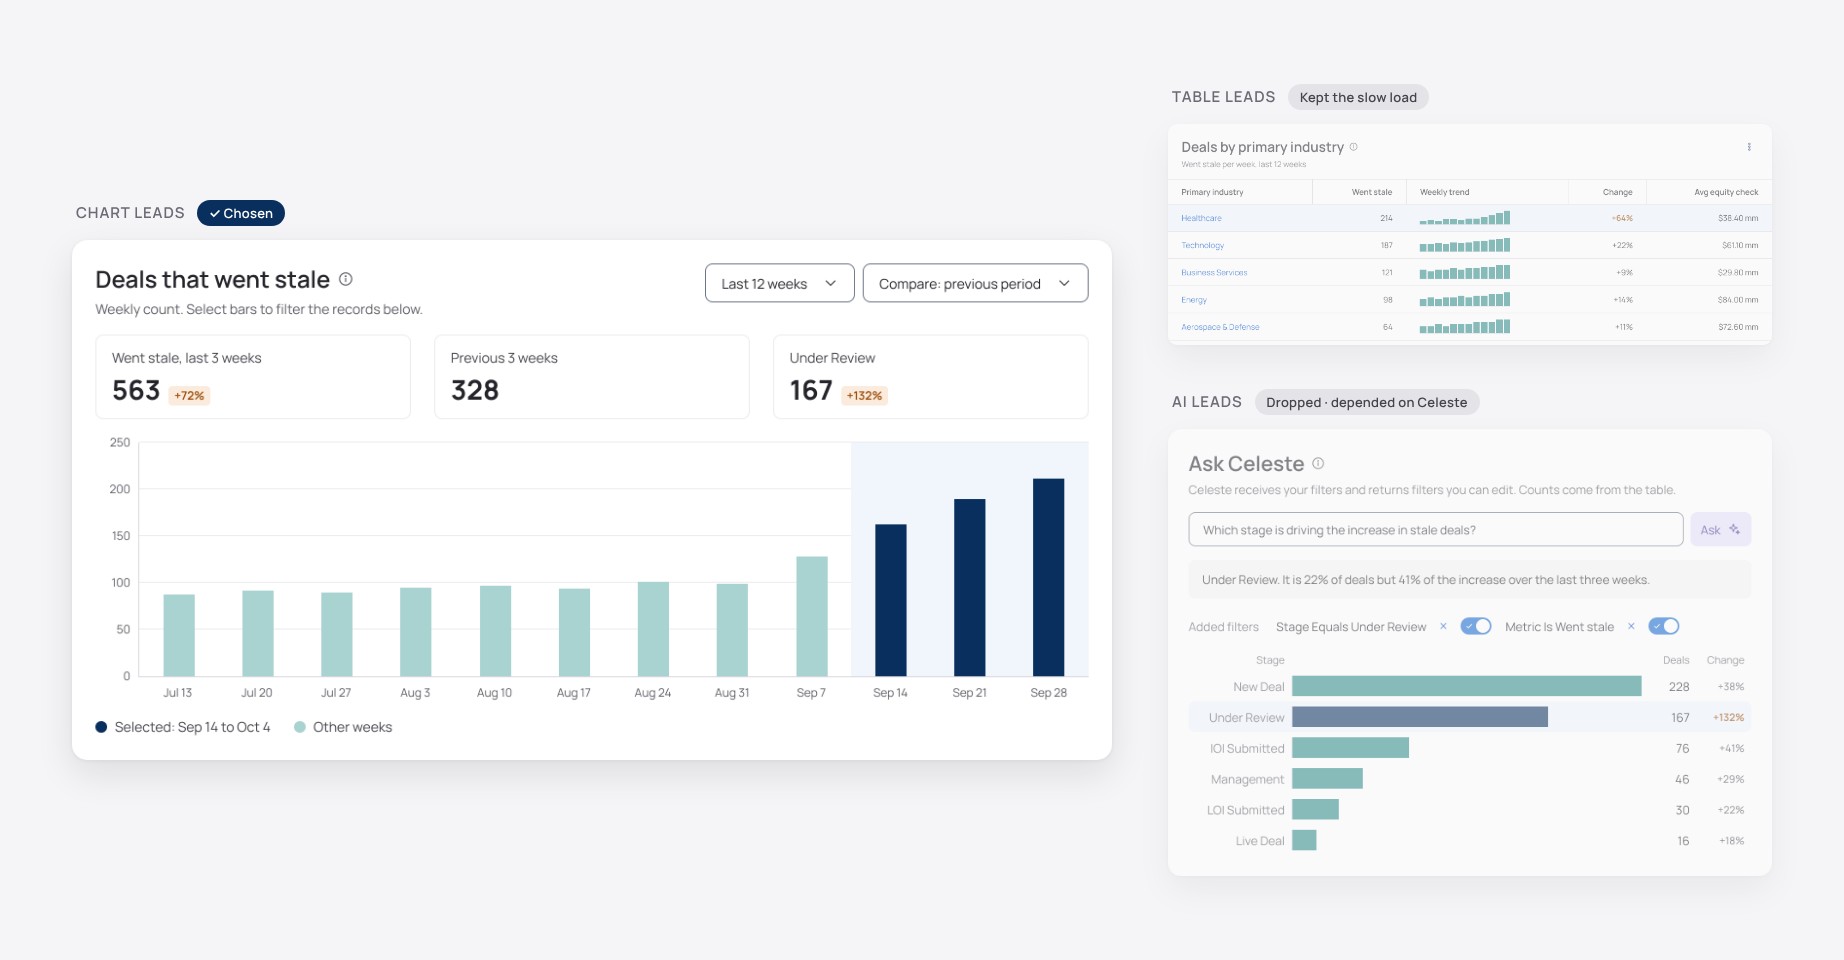The image size is (1844, 960).
Task: Click Dropped · depended on Celeste badge
Action: point(1367,402)
